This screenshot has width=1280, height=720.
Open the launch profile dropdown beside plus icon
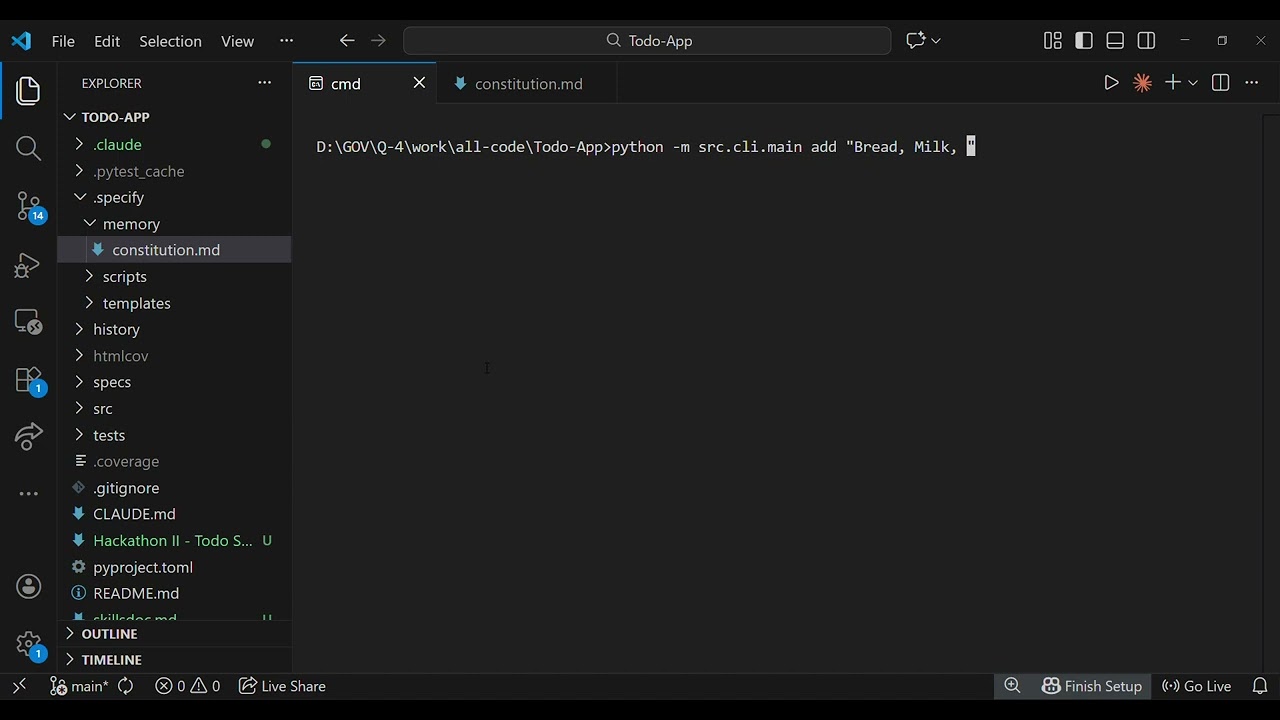click(1193, 83)
